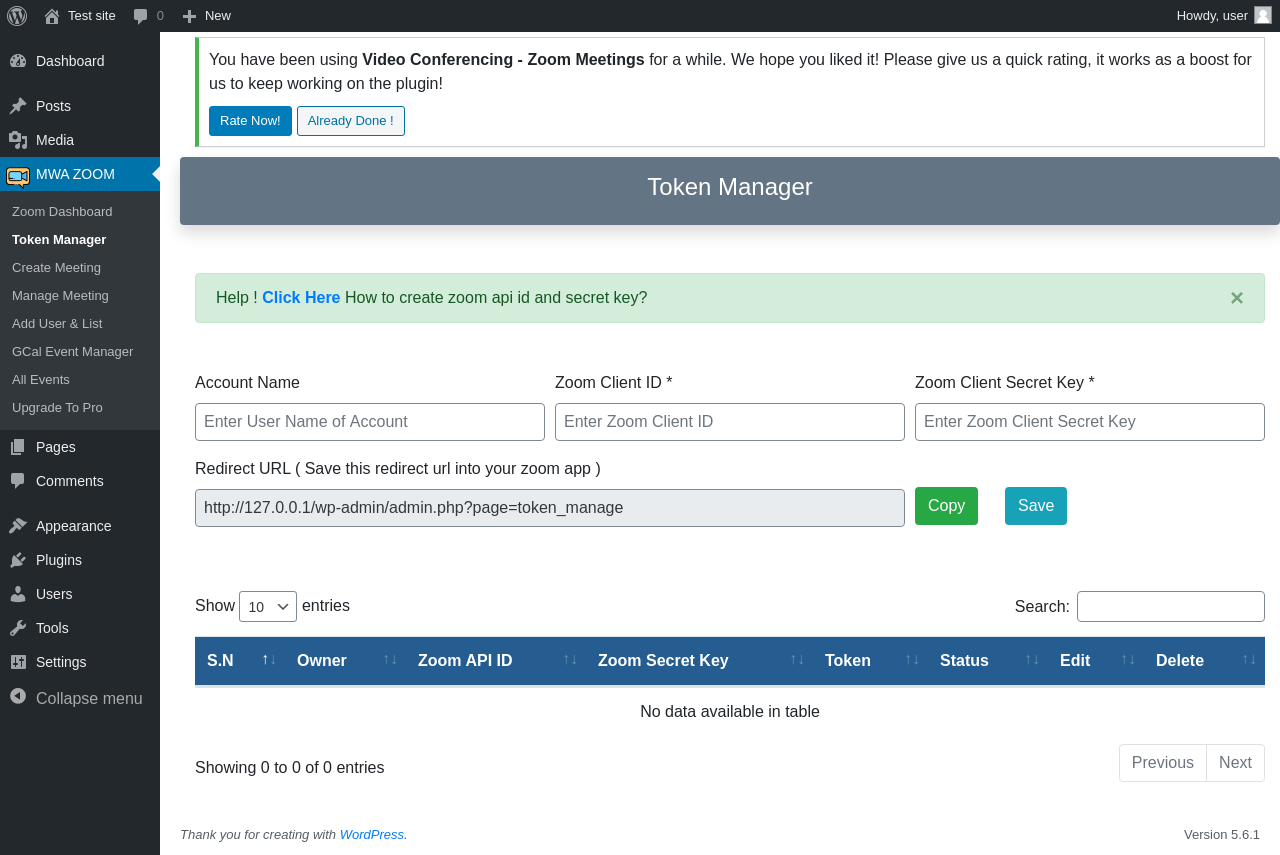1280x855 pixels.
Task: Click the Comments icon in sidebar
Action: click(18, 481)
